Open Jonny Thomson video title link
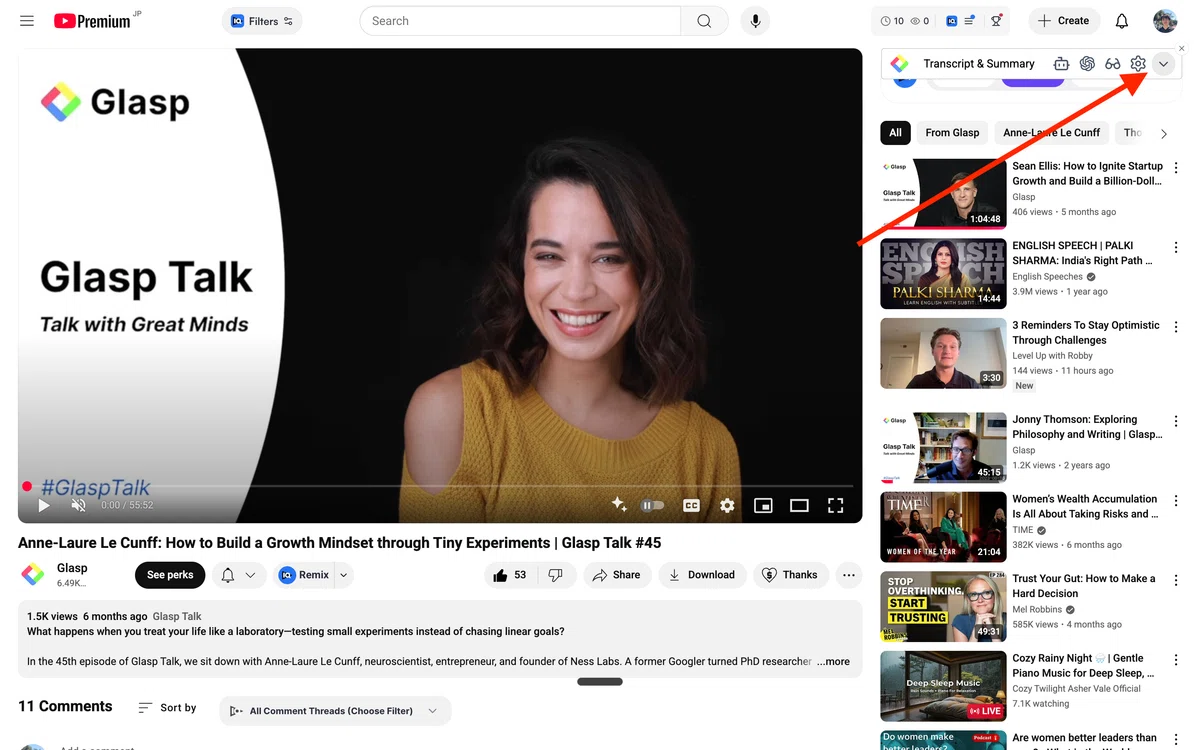This screenshot has width=1200, height=750. (1086, 427)
